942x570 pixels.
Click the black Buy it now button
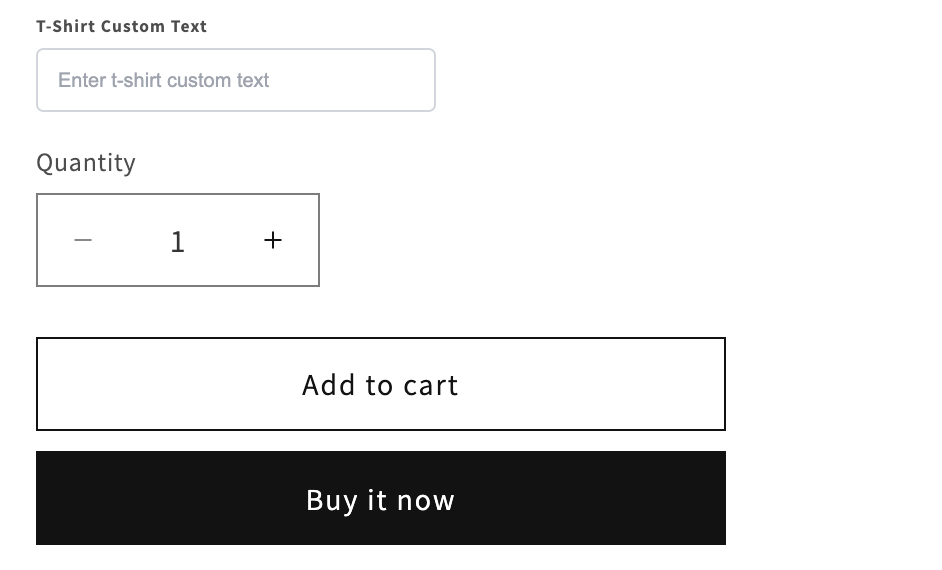[x=380, y=498]
